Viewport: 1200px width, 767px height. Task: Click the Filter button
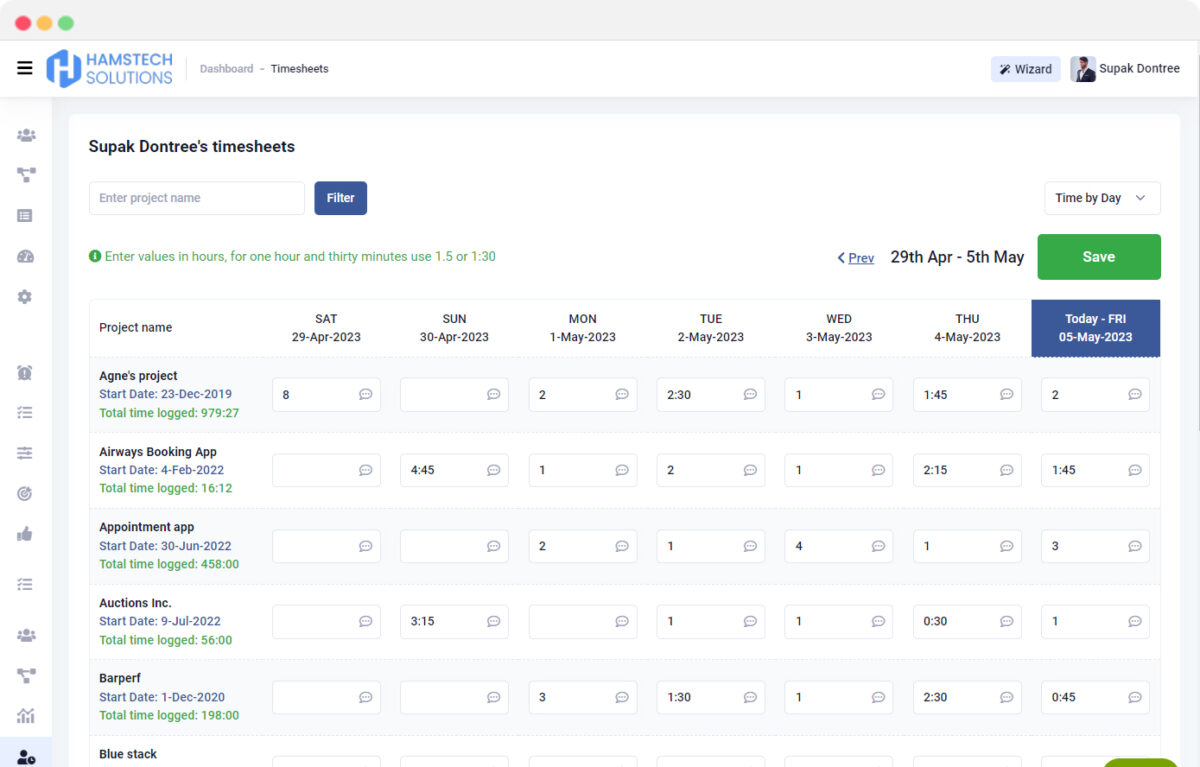(x=340, y=198)
